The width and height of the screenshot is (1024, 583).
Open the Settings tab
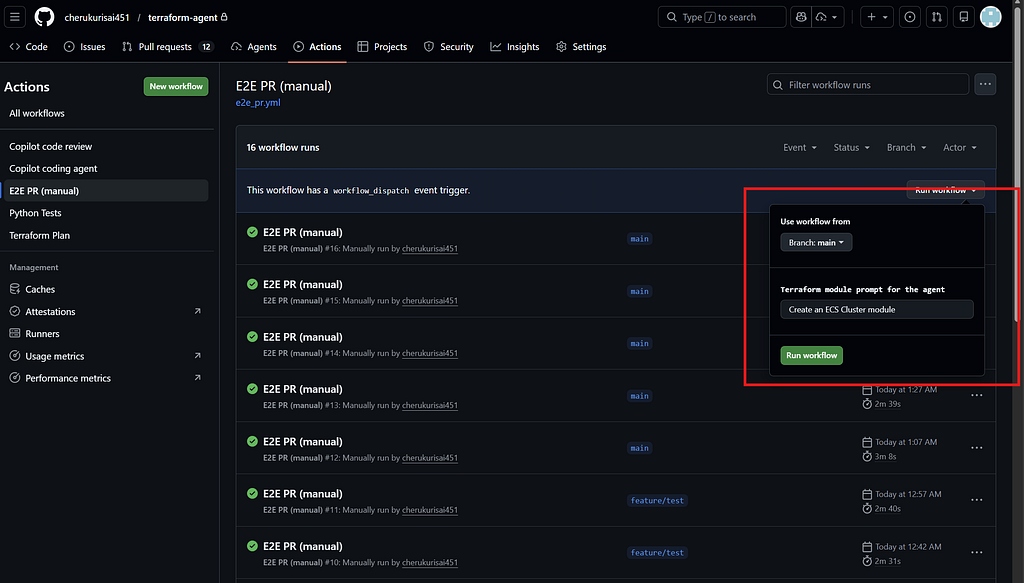[x=581, y=47]
